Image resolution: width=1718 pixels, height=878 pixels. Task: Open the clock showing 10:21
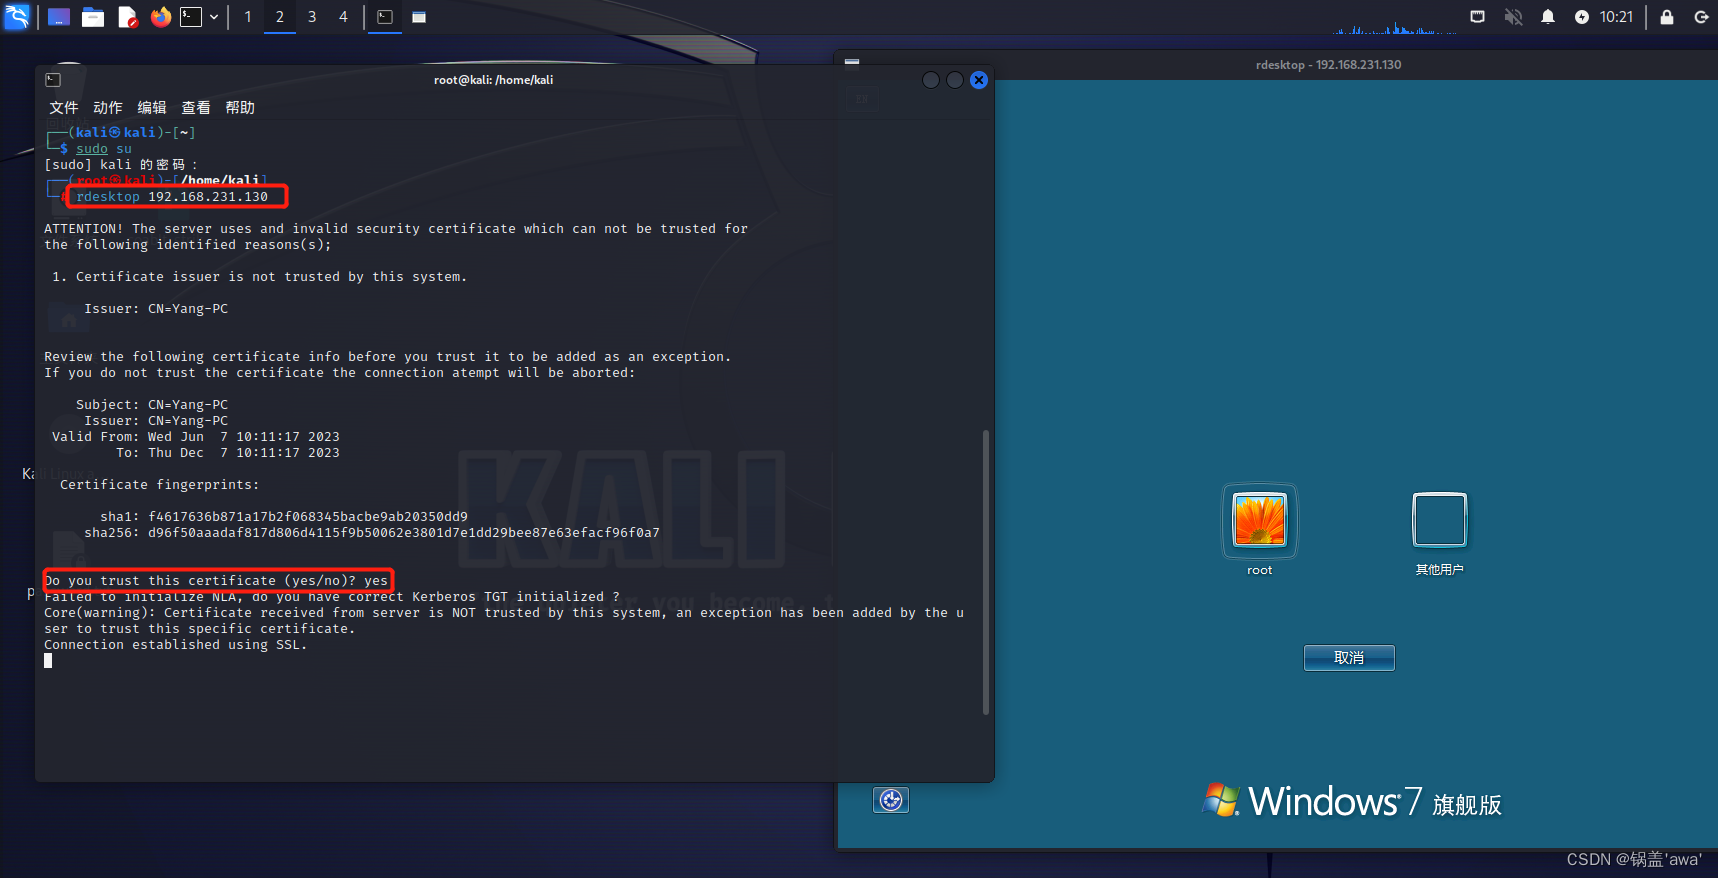(1616, 17)
